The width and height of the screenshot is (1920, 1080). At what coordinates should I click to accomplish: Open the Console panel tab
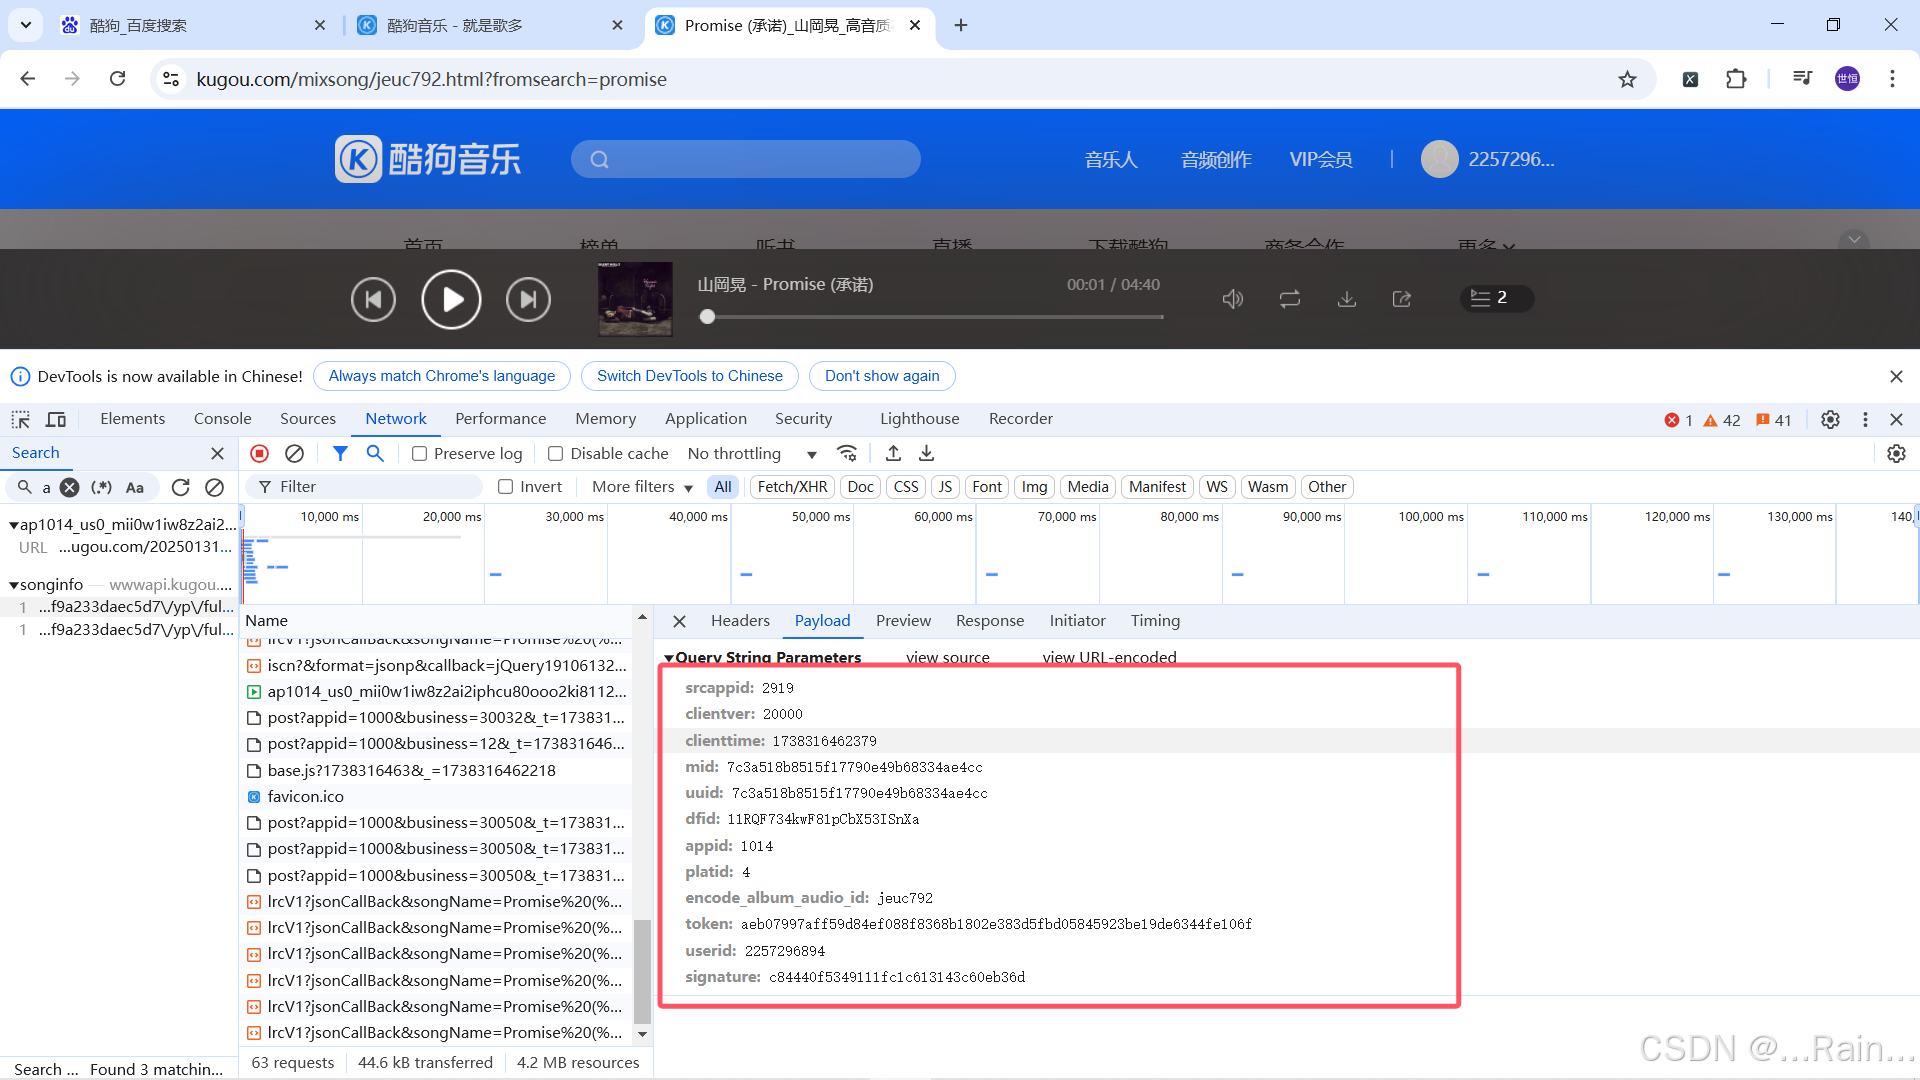coord(222,418)
